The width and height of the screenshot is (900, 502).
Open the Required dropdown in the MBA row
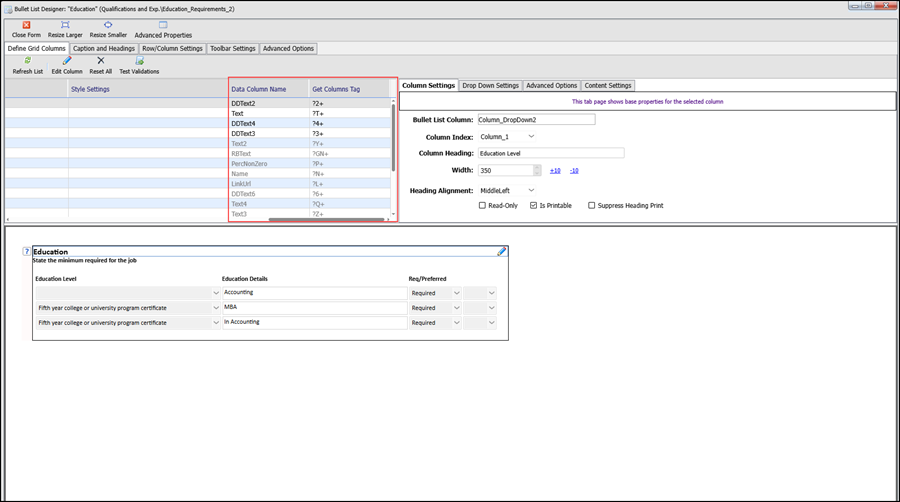(456, 308)
